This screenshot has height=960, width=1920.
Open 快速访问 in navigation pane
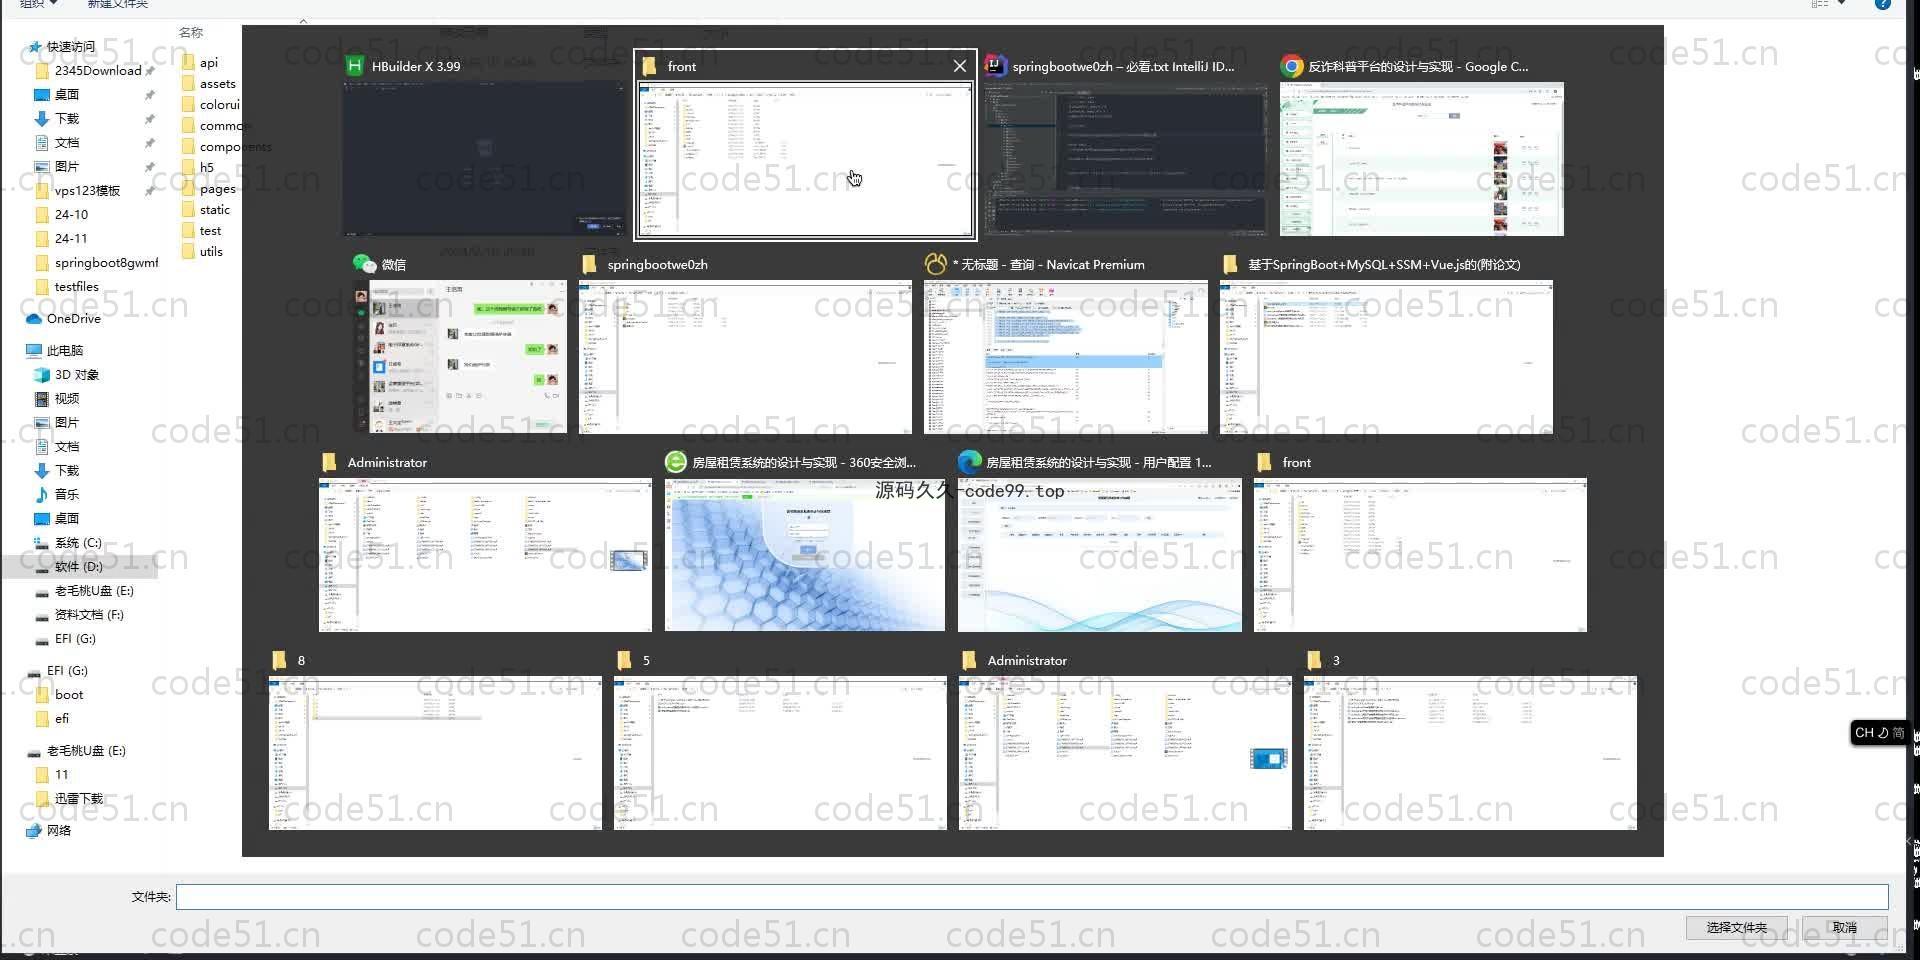click(70, 46)
